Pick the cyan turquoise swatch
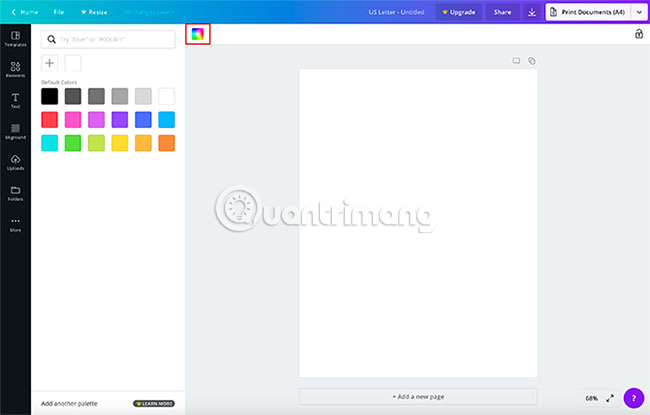 pyautogui.click(x=49, y=143)
